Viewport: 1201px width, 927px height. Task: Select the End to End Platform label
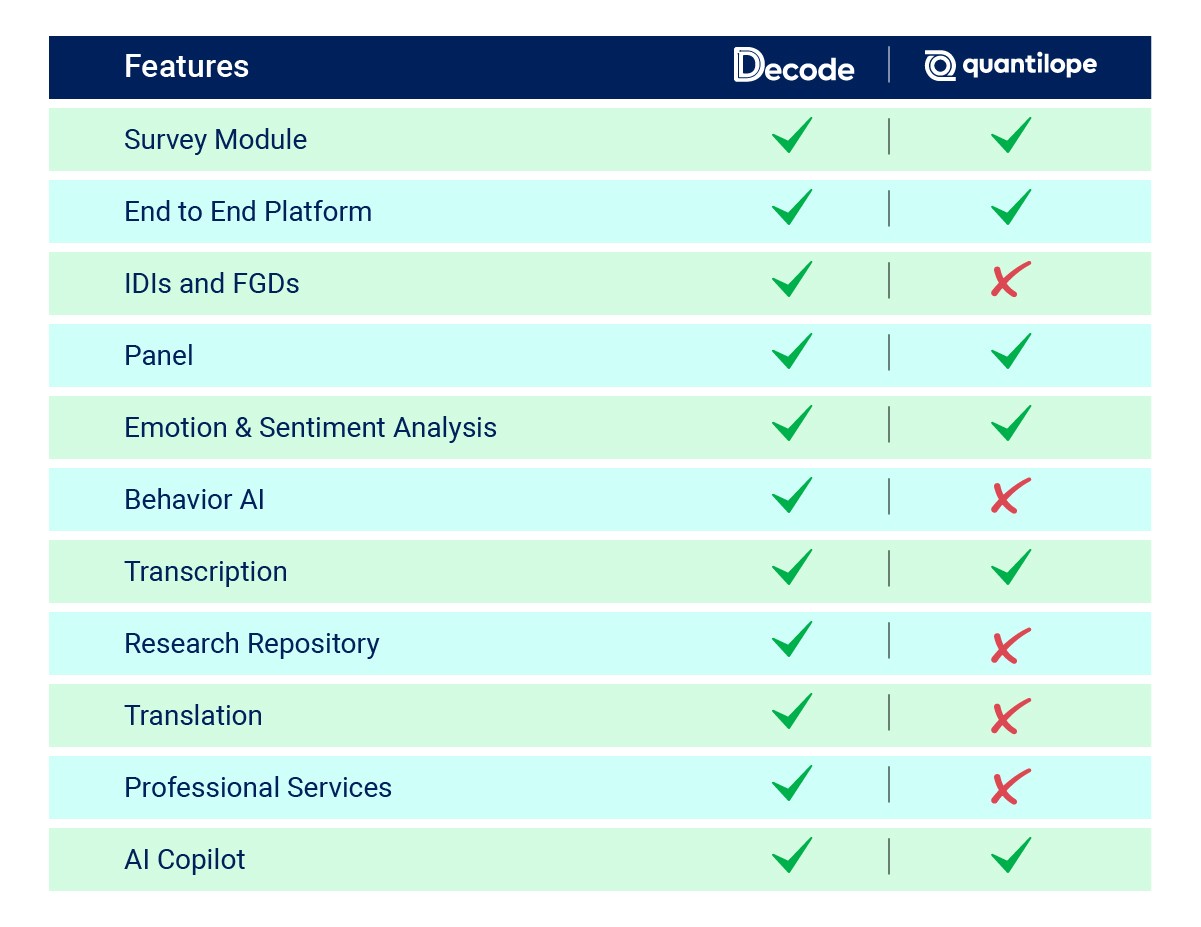[248, 211]
